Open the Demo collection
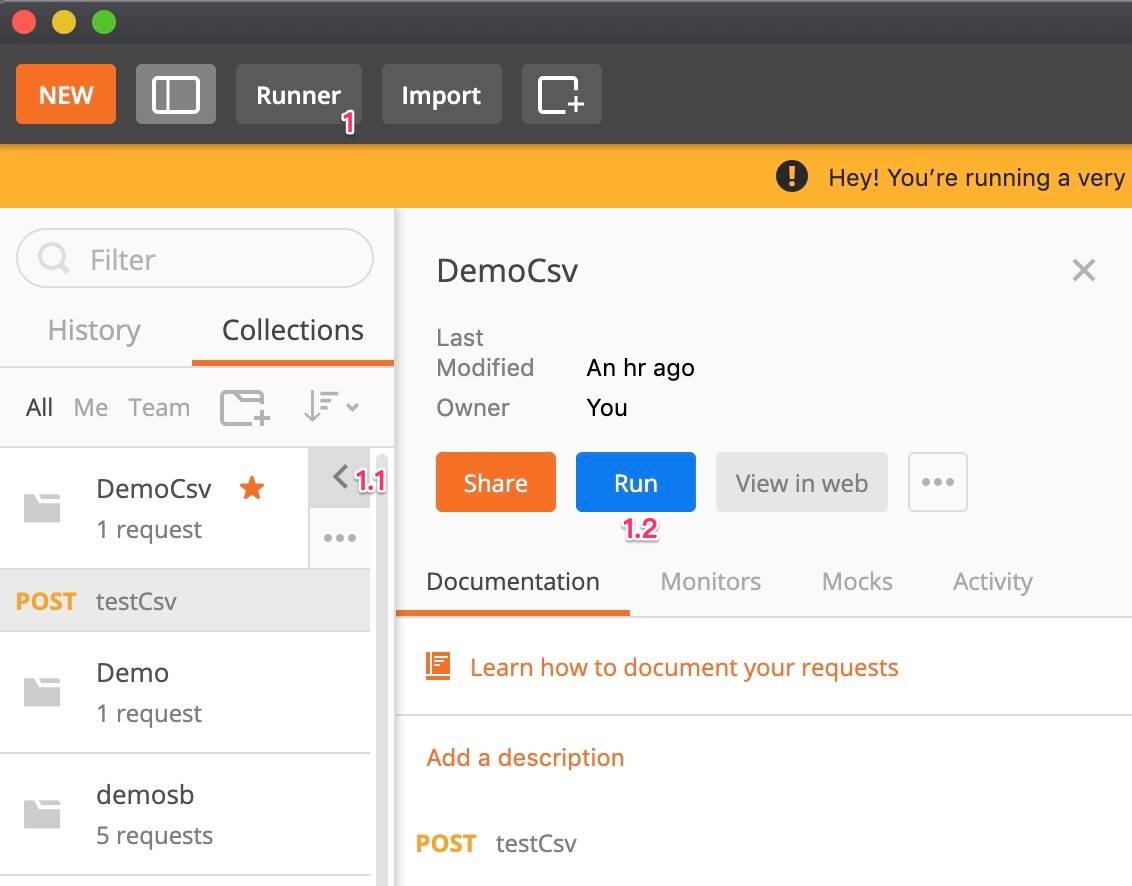The width and height of the screenshot is (1132, 886). [185, 692]
